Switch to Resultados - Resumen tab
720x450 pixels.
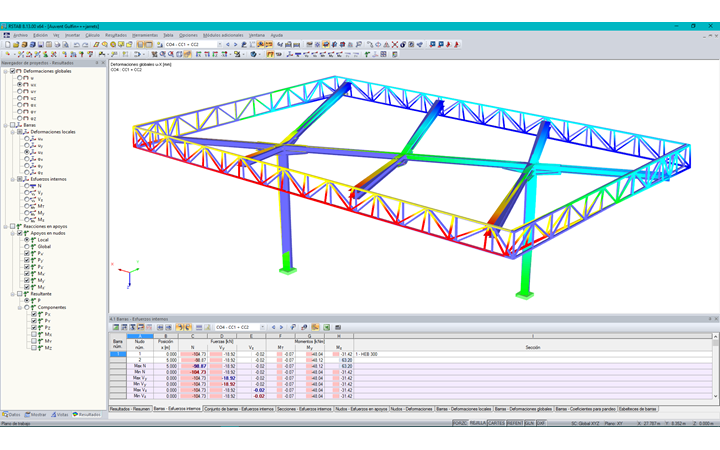click(130, 409)
